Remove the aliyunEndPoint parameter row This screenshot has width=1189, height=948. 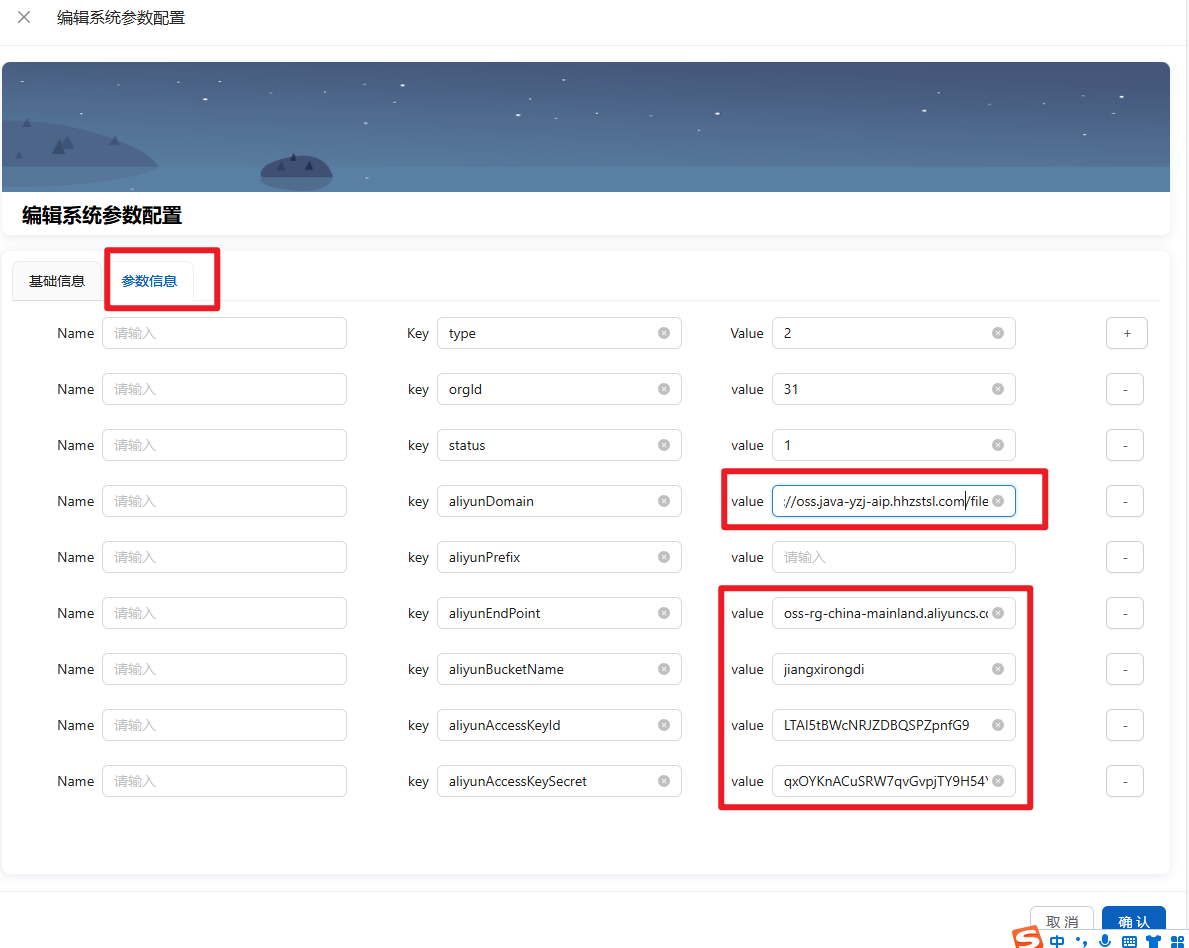pos(1125,614)
